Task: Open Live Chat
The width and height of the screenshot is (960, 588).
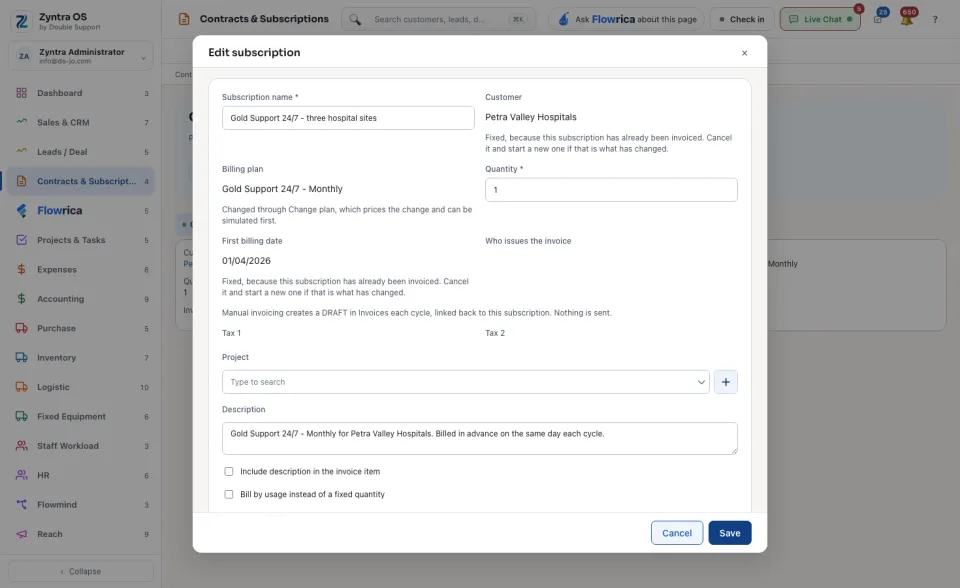Action: pyautogui.click(x=820, y=19)
